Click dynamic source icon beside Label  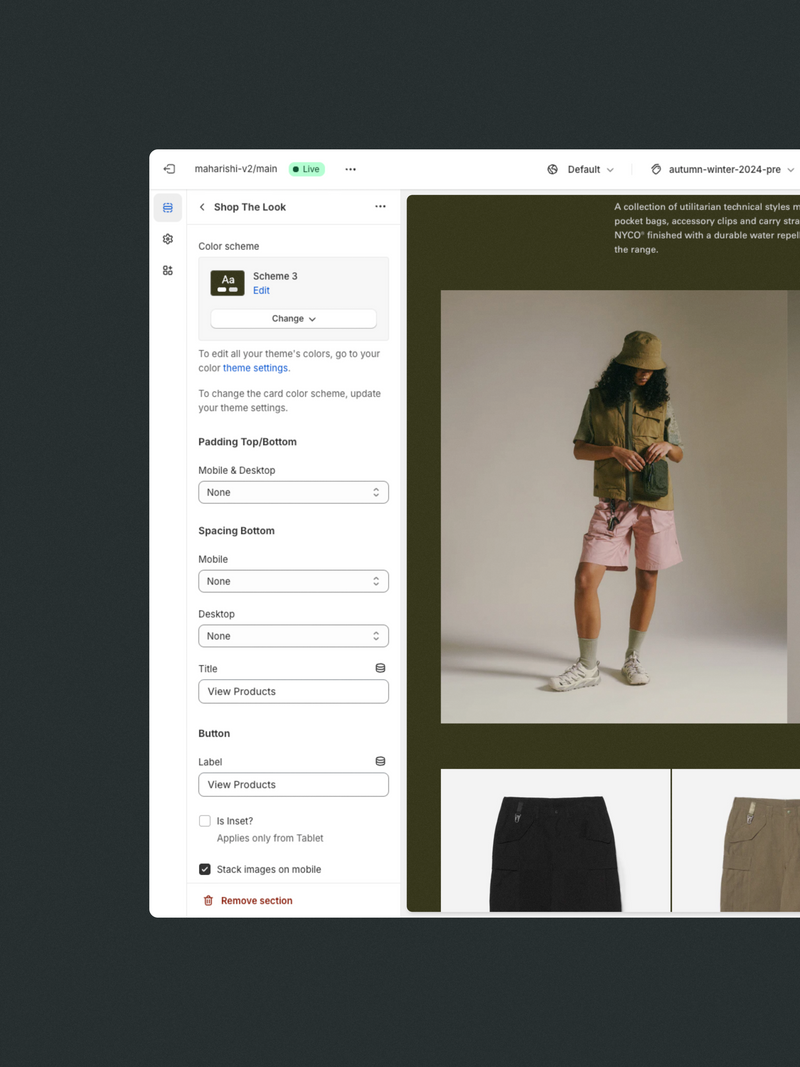[380, 761]
